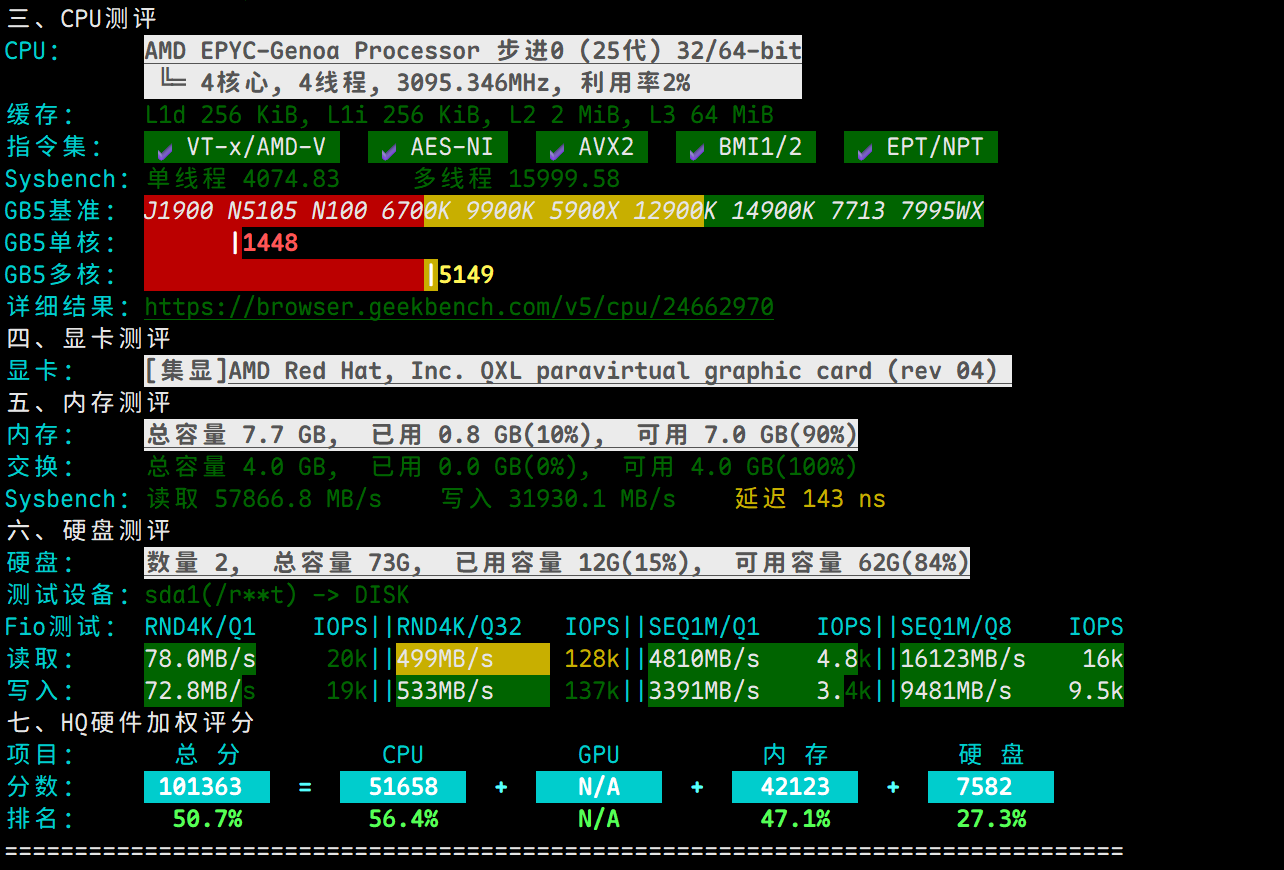Click the RND4K/Q32 Fio column header
1284x870 pixels.
point(459,627)
